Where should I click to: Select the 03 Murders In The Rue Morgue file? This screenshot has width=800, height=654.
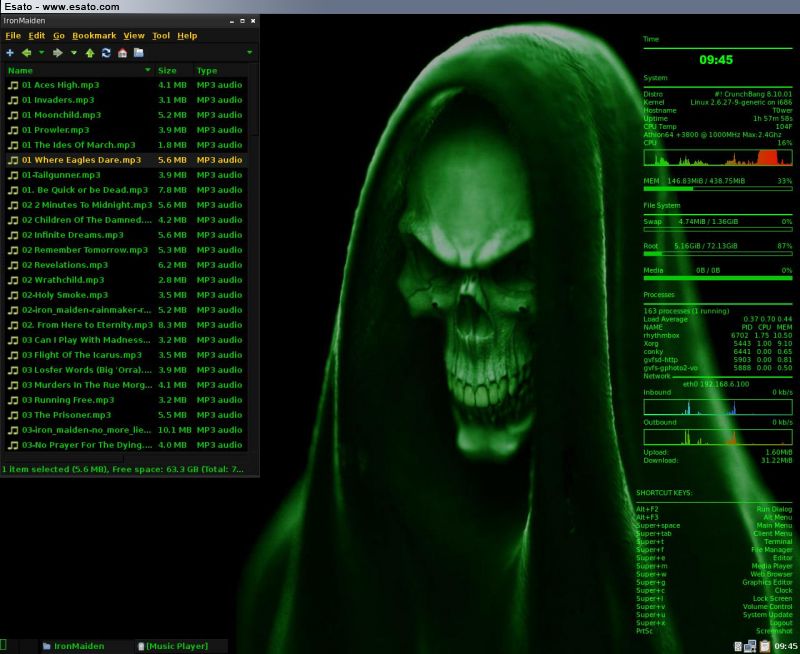[127, 385]
